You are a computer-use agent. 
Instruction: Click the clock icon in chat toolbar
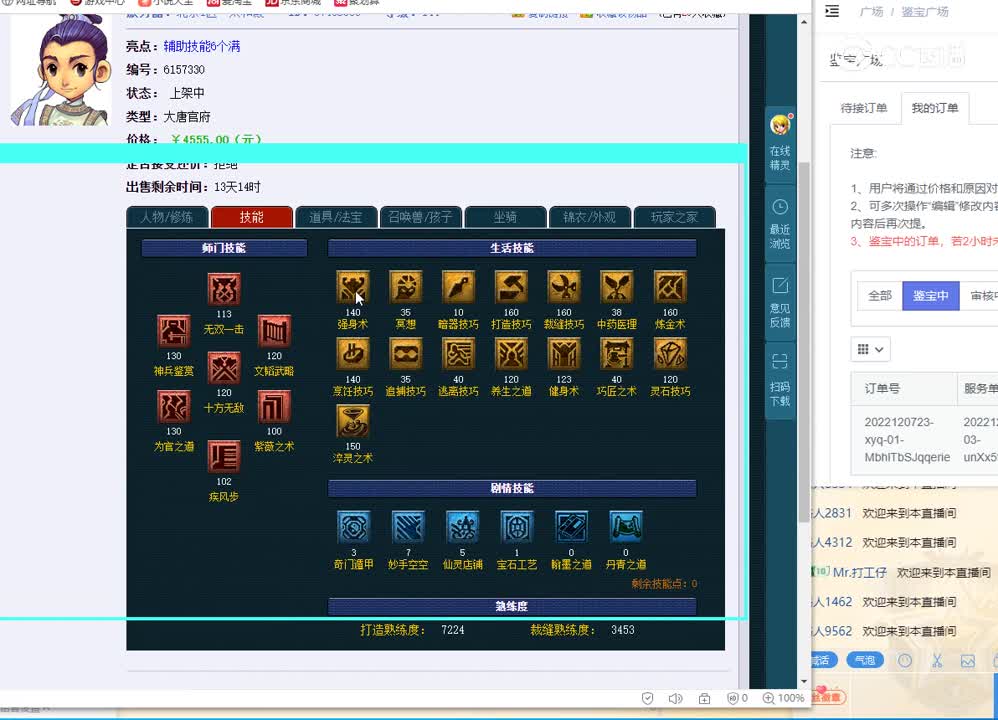tap(904, 661)
